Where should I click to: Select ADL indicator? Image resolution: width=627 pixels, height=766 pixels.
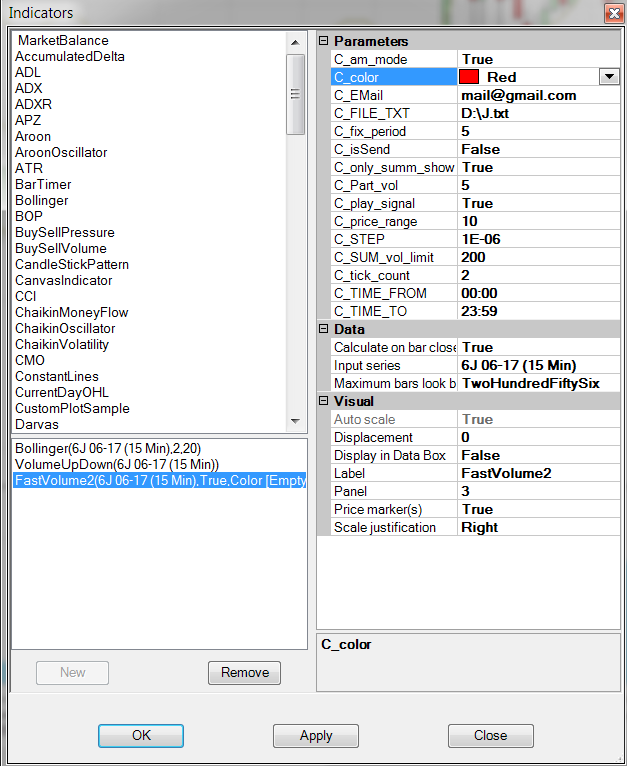(28, 72)
